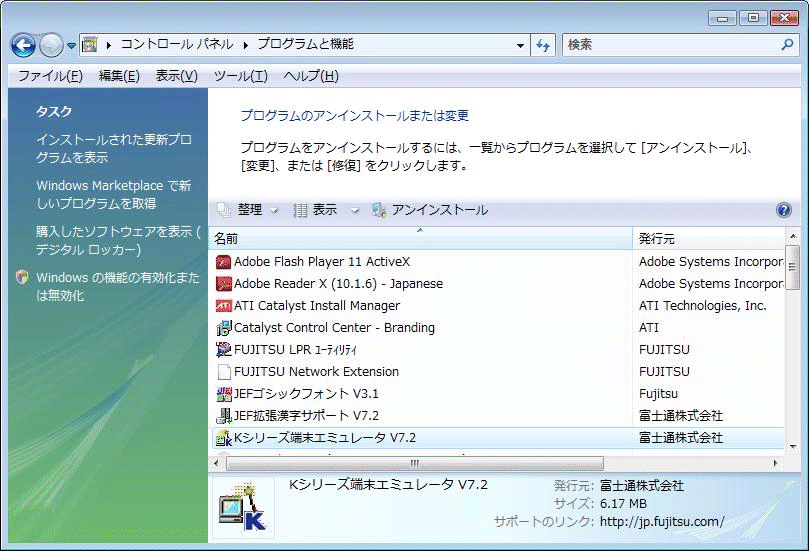Go back with the blue Back arrow
This screenshot has width=809, height=551.
(x=23, y=45)
